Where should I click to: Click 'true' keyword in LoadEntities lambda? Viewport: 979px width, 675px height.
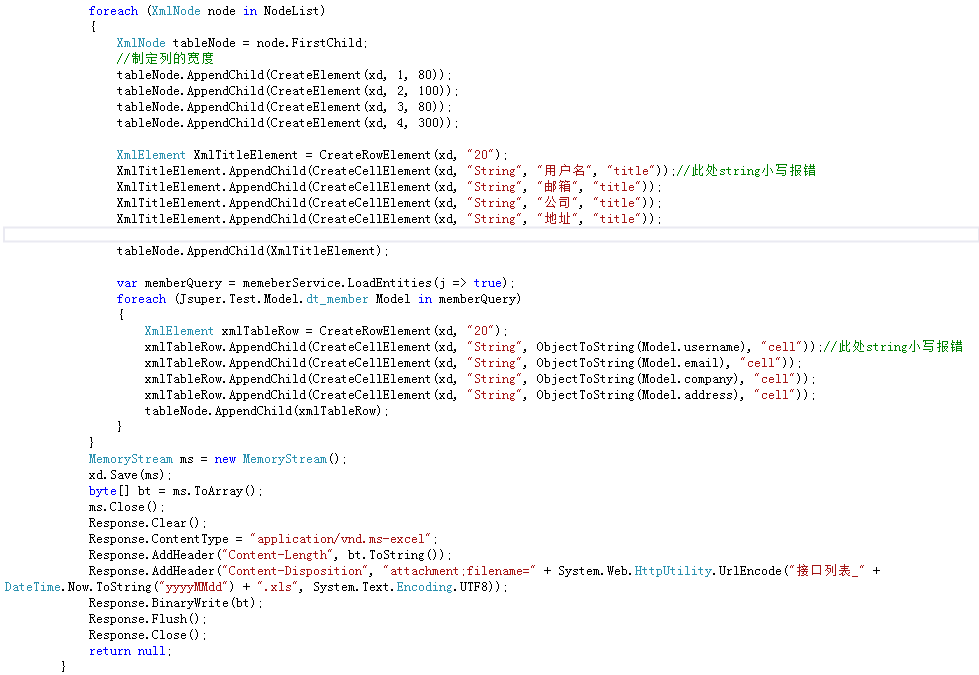pyautogui.click(x=487, y=283)
